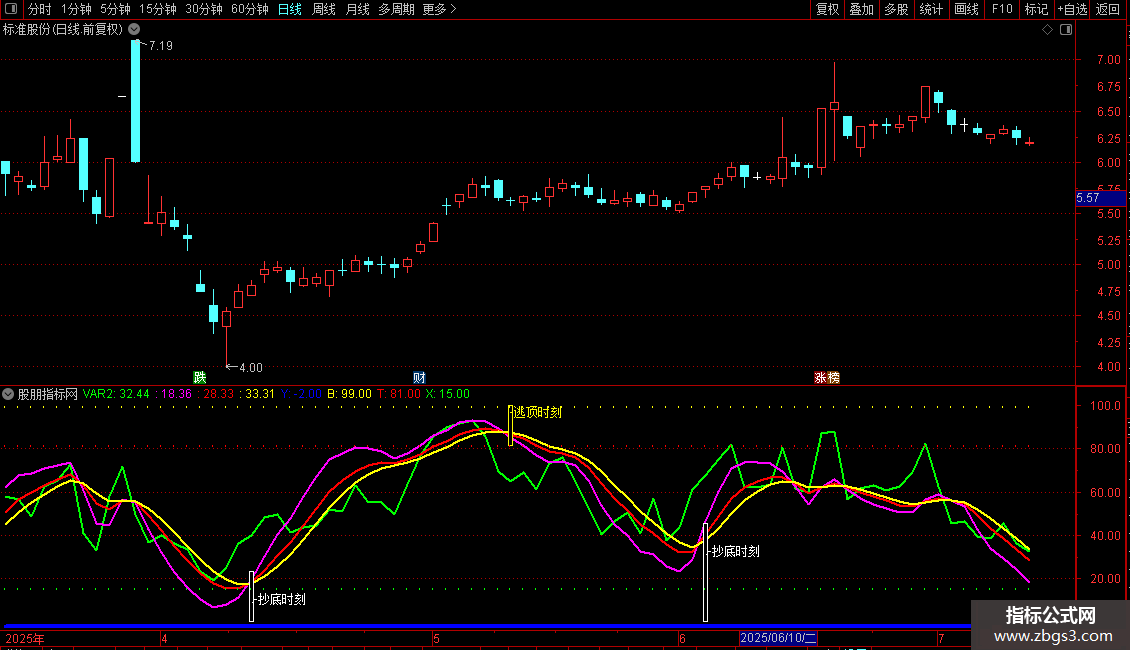Image resolution: width=1130 pixels, height=650 pixels.
Task: Switch to 周线 weekly chart
Action: (x=324, y=9)
